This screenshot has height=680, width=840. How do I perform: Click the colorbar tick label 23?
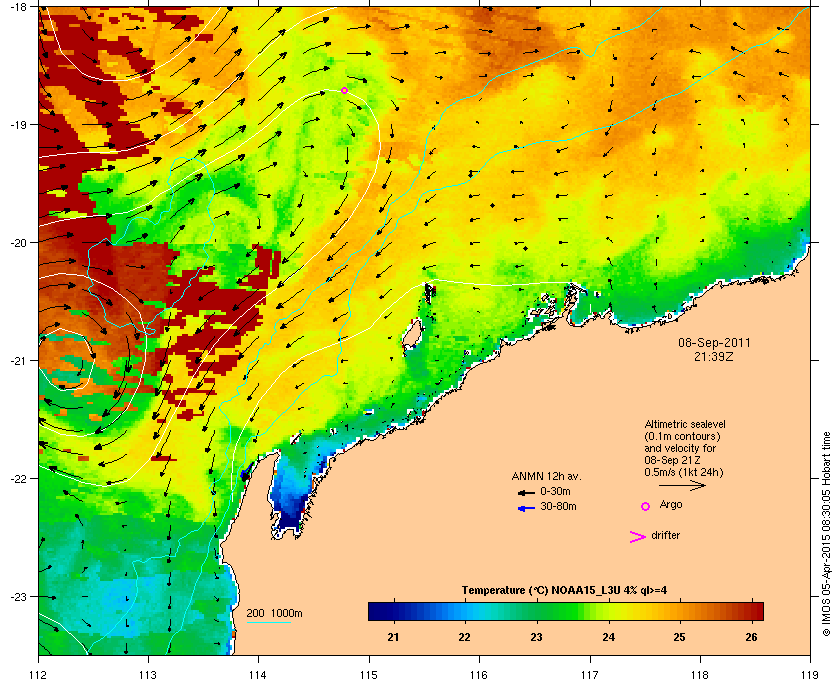[x=536, y=637]
